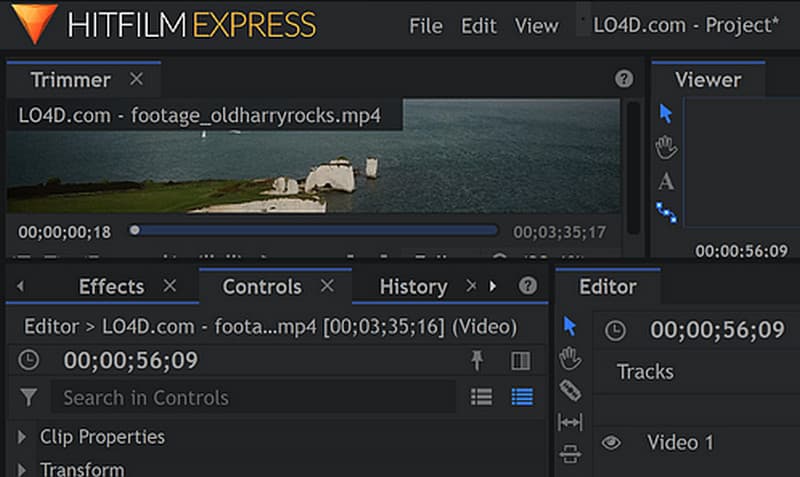
Task: Click the Viewer timecode 00:00:56:09
Action: click(741, 251)
